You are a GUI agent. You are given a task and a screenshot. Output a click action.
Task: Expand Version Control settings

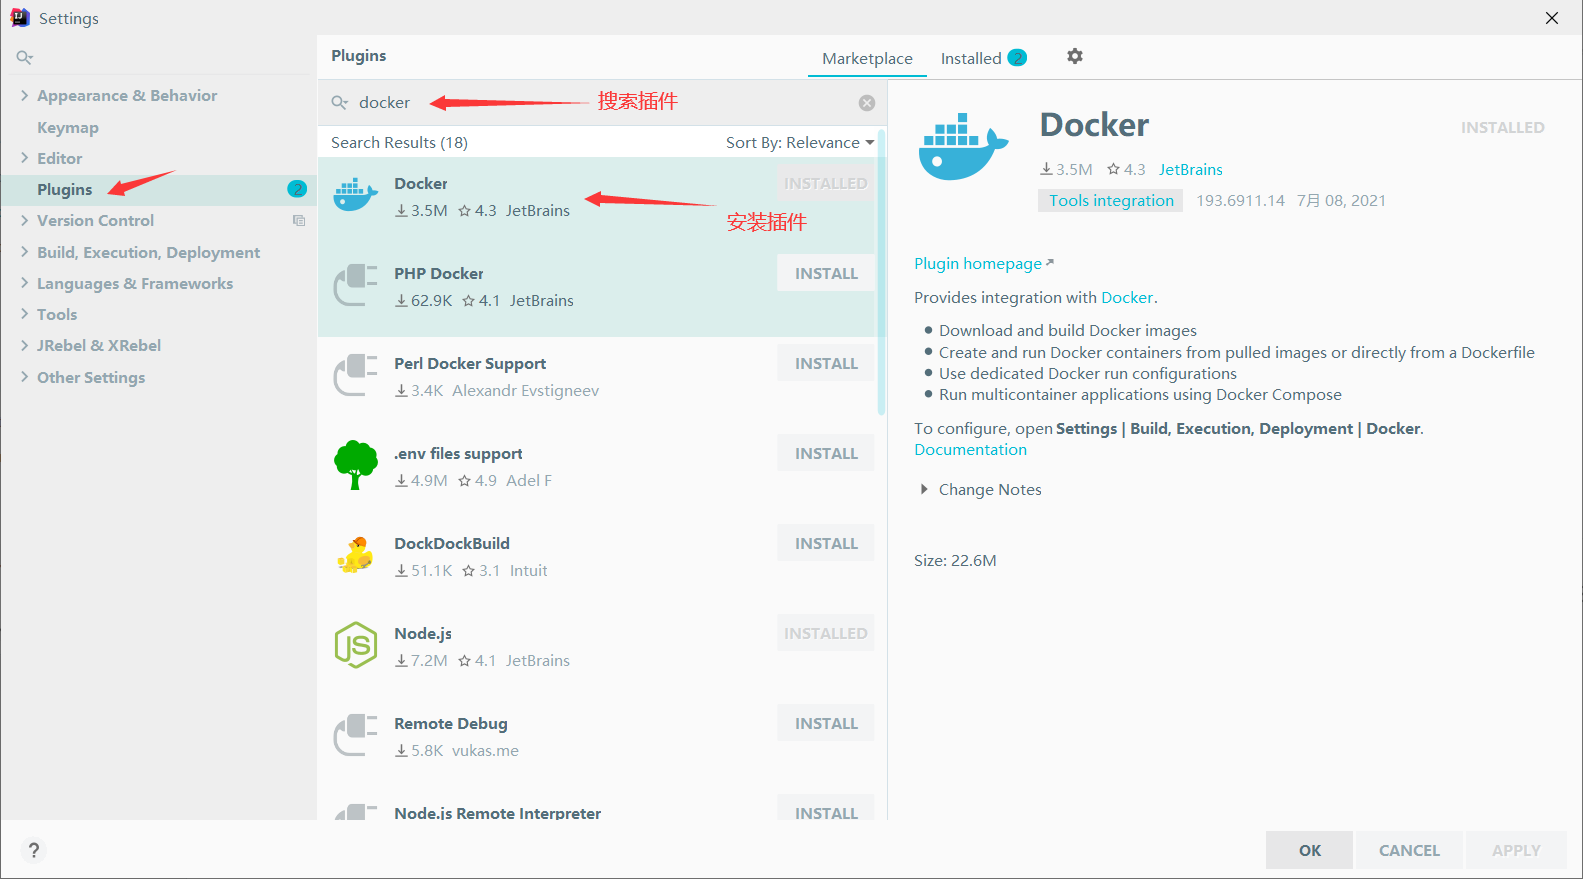[x=24, y=220]
